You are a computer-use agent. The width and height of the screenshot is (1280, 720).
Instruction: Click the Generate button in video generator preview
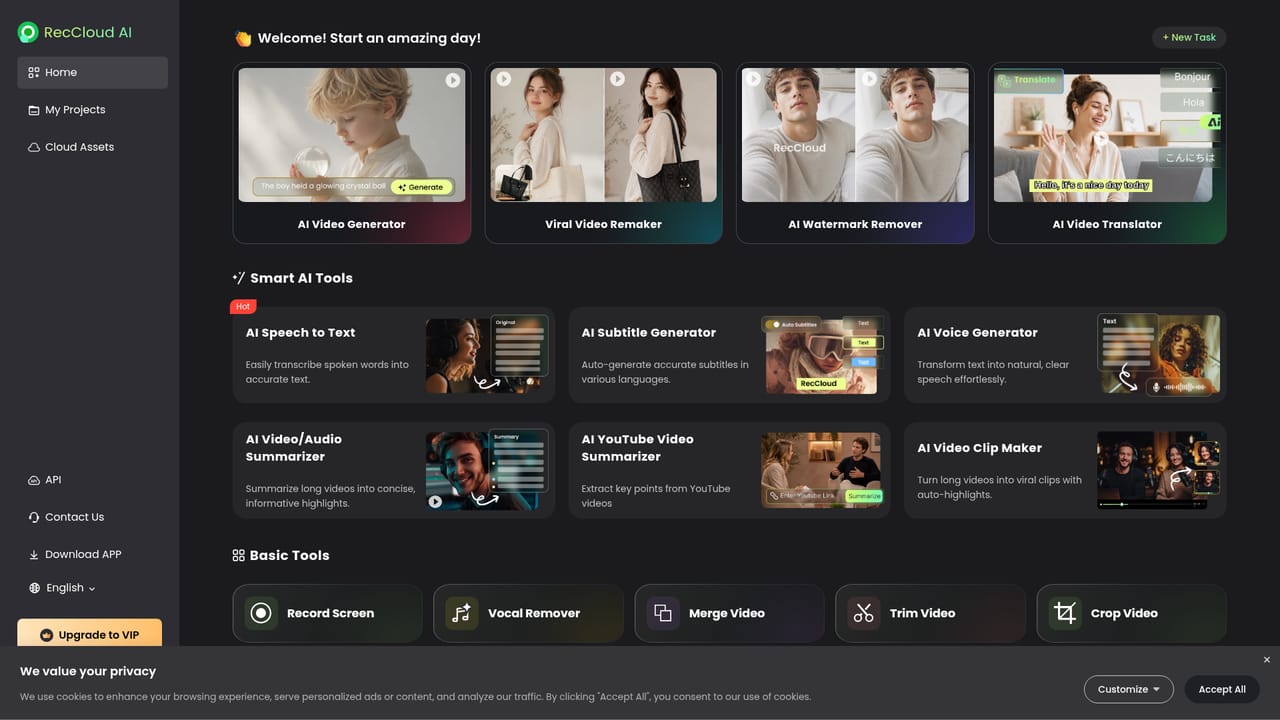click(x=423, y=187)
